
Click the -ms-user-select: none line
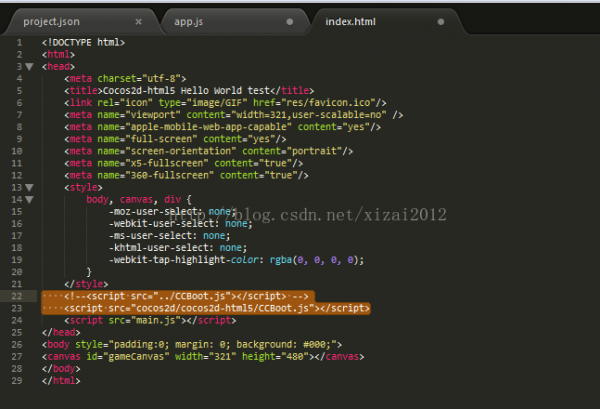tap(170, 236)
